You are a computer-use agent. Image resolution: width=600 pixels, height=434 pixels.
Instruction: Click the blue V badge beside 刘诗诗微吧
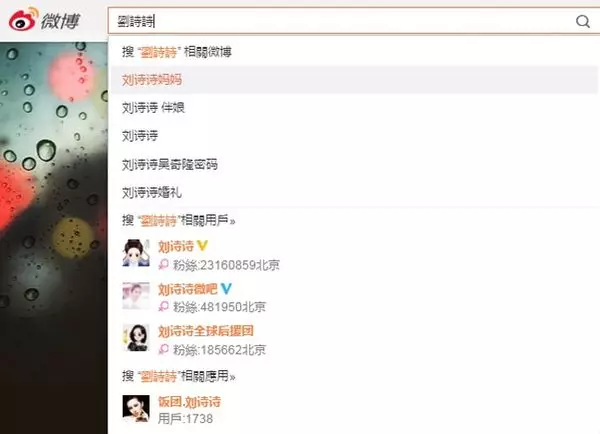click(x=226, y=288)
